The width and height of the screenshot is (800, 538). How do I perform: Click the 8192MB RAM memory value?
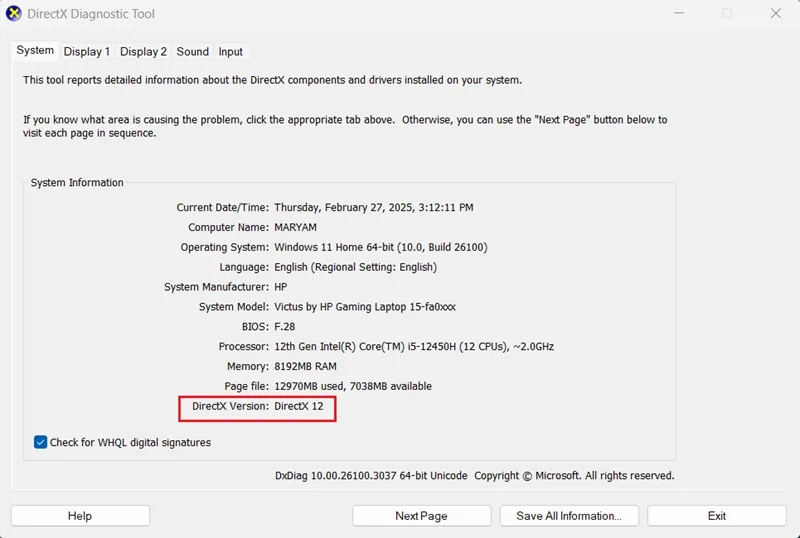[305, 366]
